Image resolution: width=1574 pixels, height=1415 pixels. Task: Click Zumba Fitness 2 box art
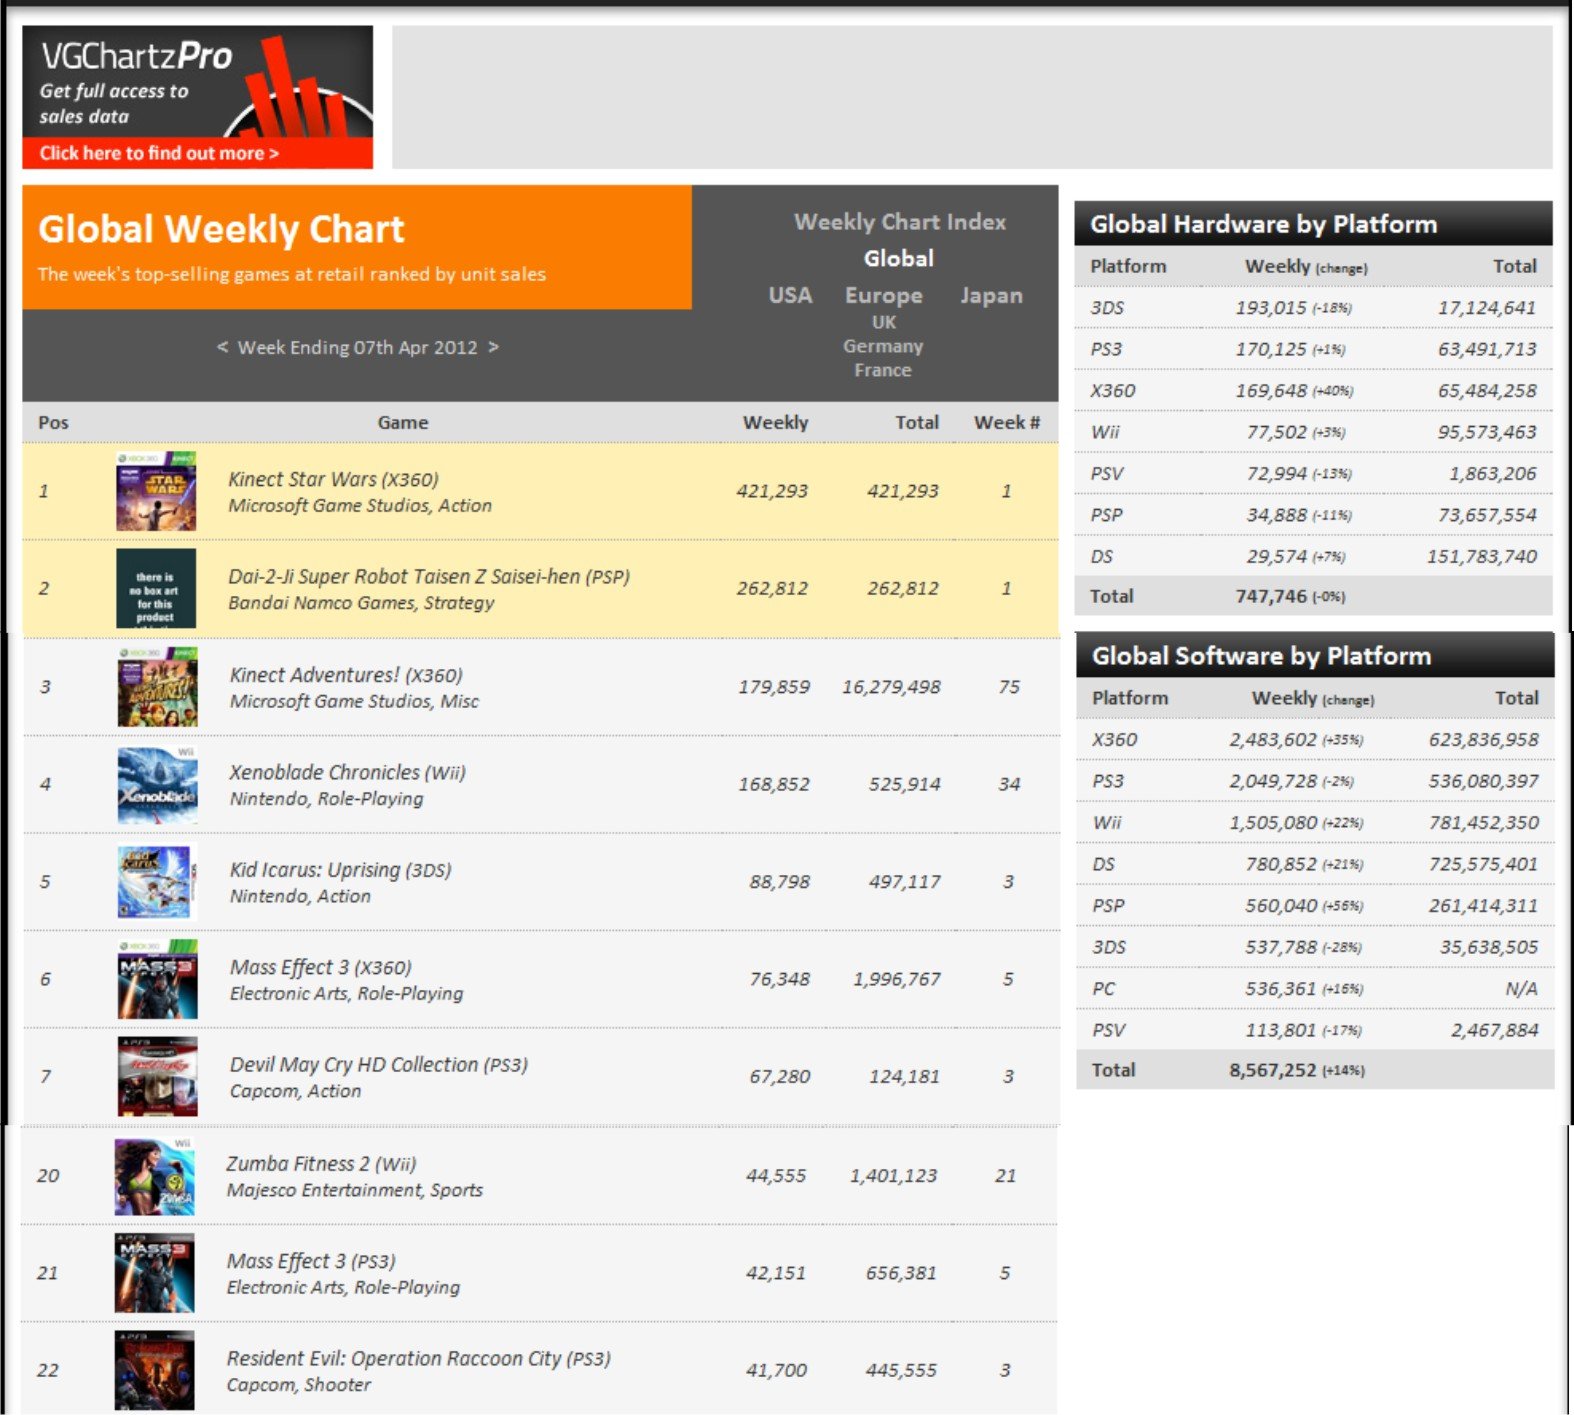tap(154, 1176)
